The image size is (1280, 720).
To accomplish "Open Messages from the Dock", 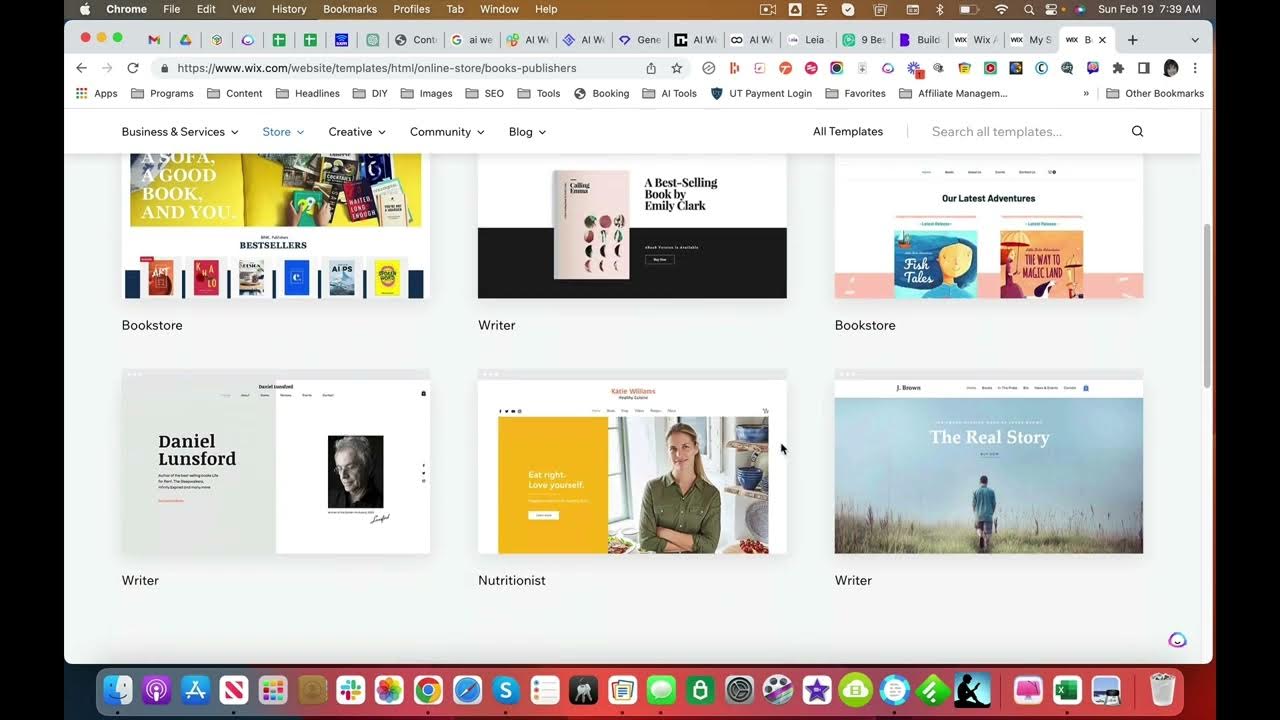I will [661, 690].
